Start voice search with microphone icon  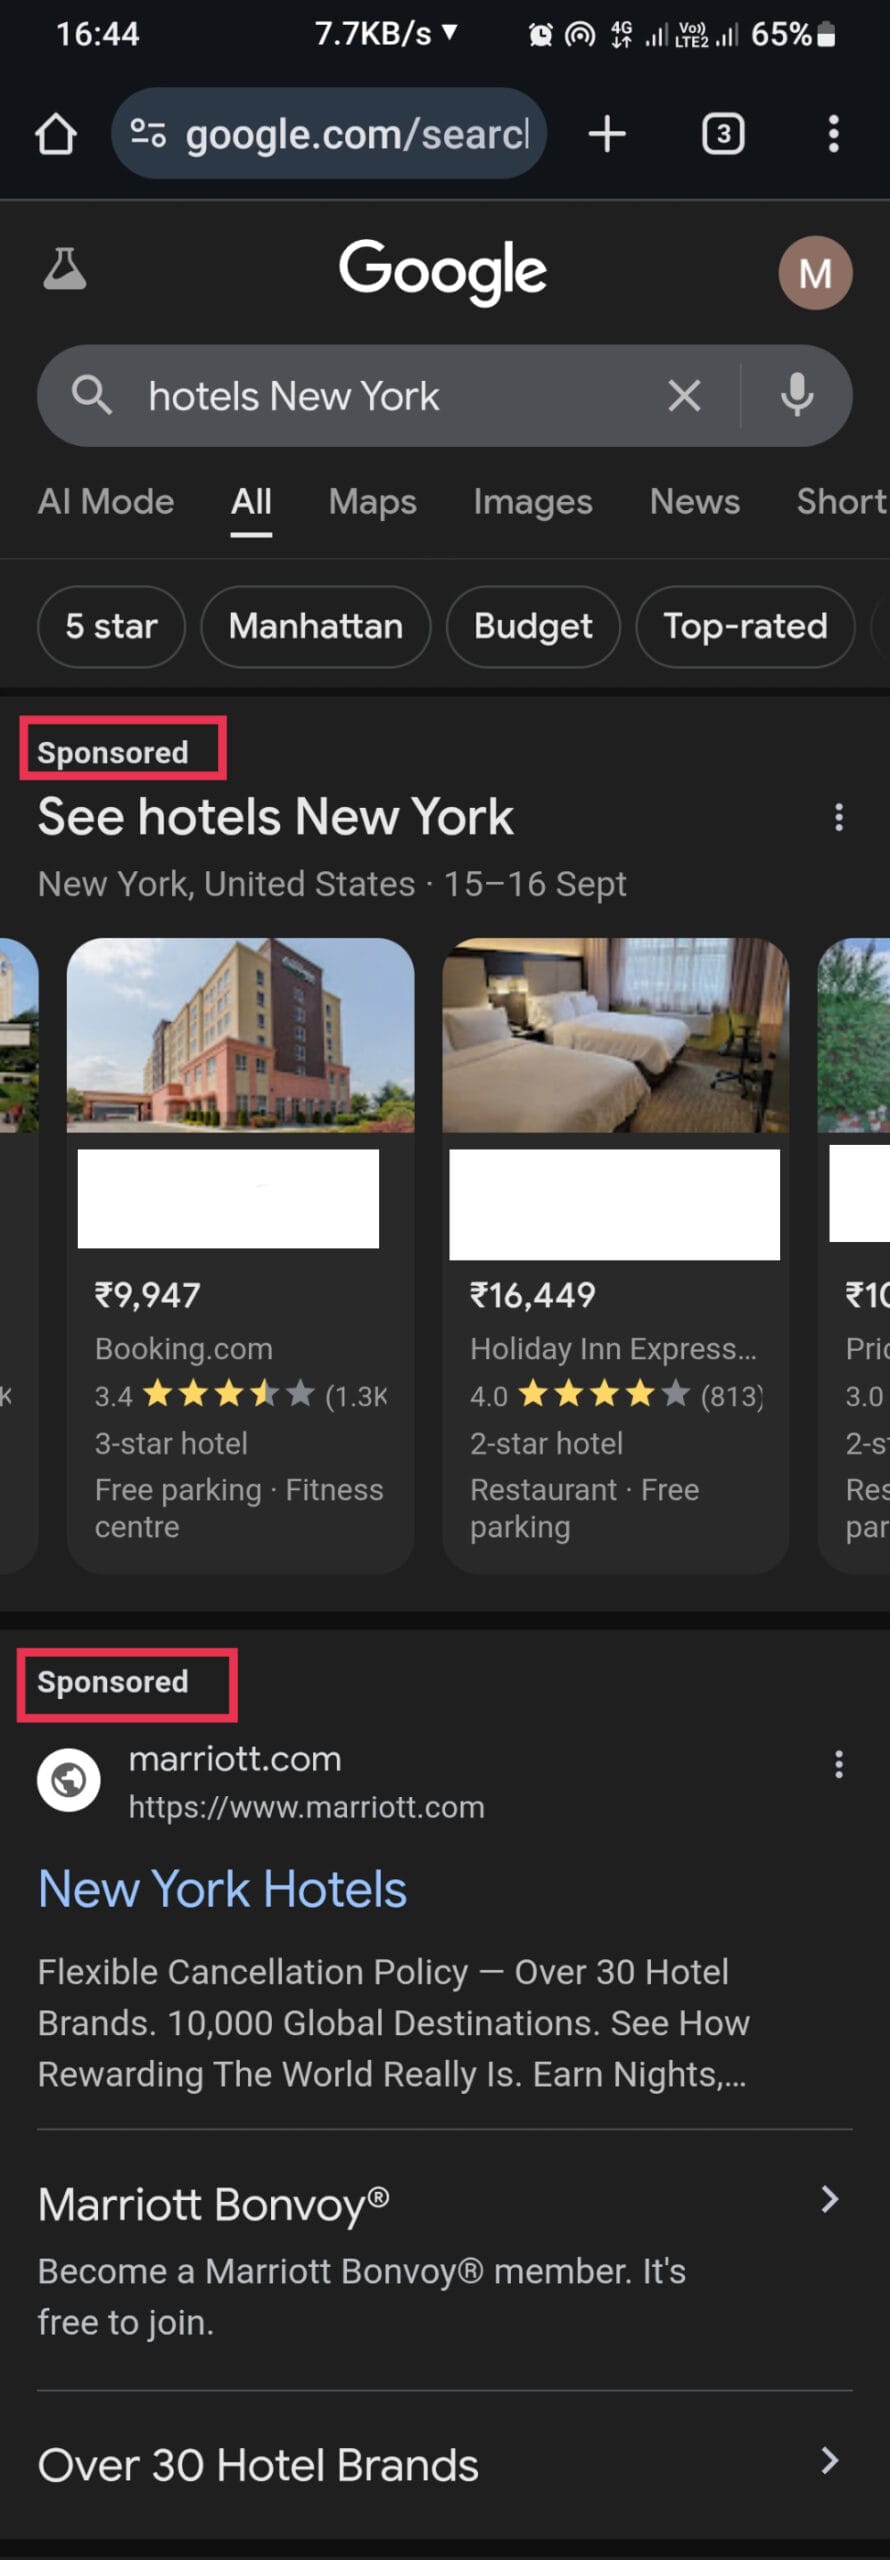pos(797,396)
